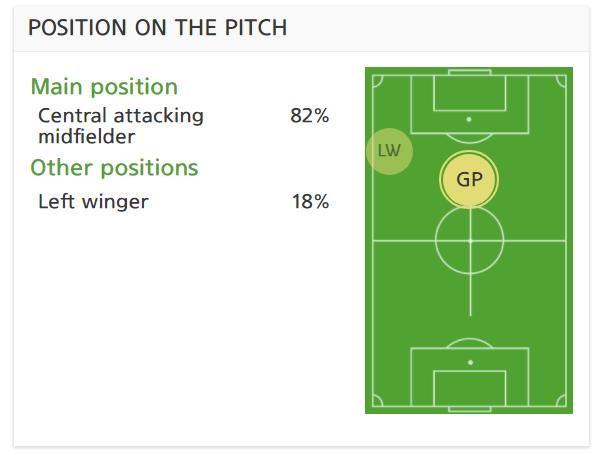Click the LW position marker

390,151
